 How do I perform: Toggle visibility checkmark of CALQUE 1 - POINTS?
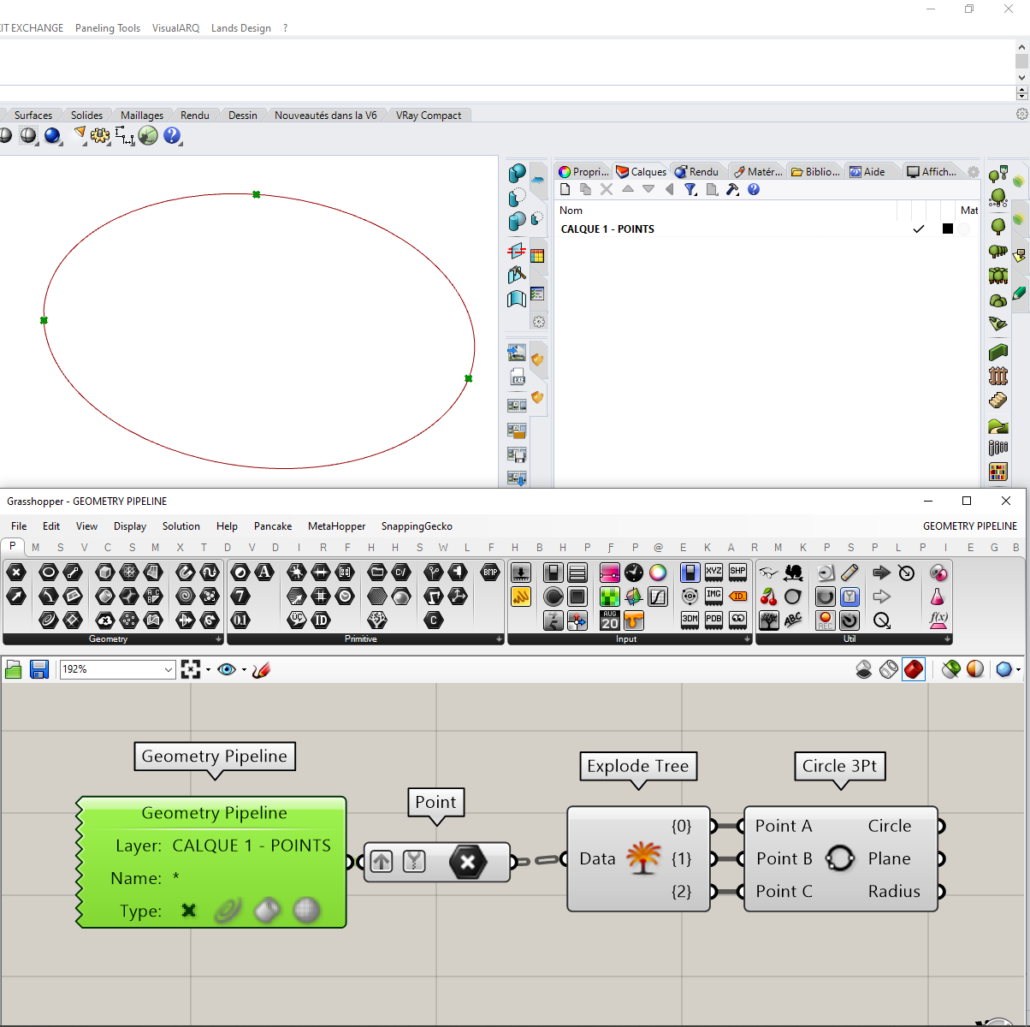(x=917, y=228)
